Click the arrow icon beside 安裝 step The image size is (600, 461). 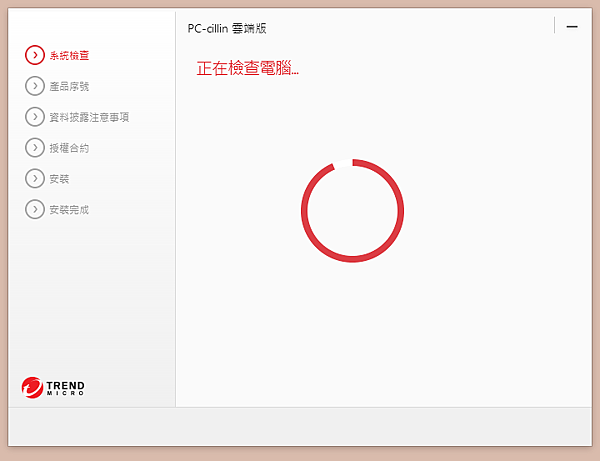pyautogui.click(x=35, y=179)
